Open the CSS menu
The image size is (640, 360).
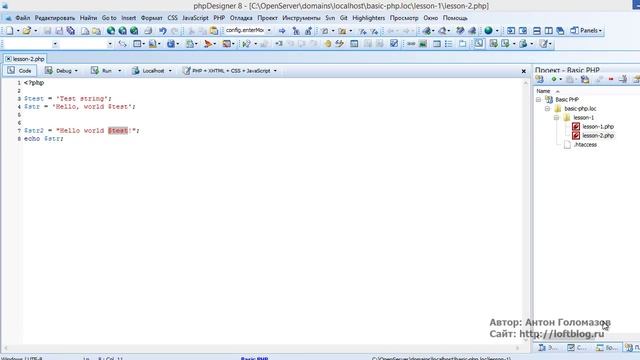(x=172, y=18)
